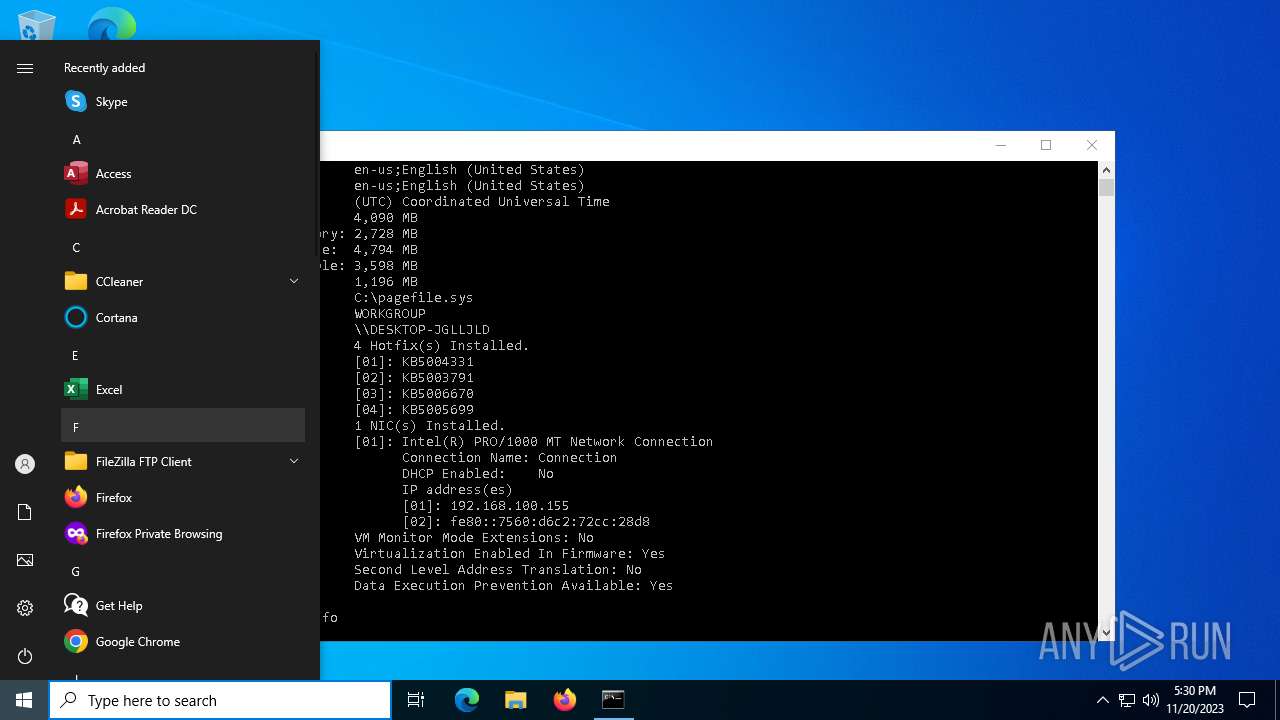Open the network status tray icon
This screenshot has width=1280, height=720.
tap(1127, 700)
